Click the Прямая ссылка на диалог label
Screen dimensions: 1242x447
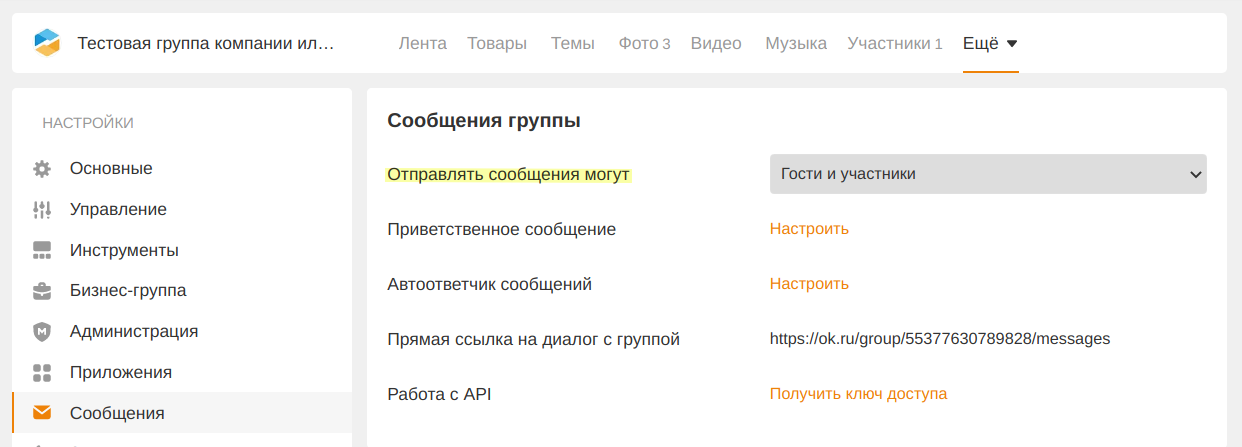point(533,339)
